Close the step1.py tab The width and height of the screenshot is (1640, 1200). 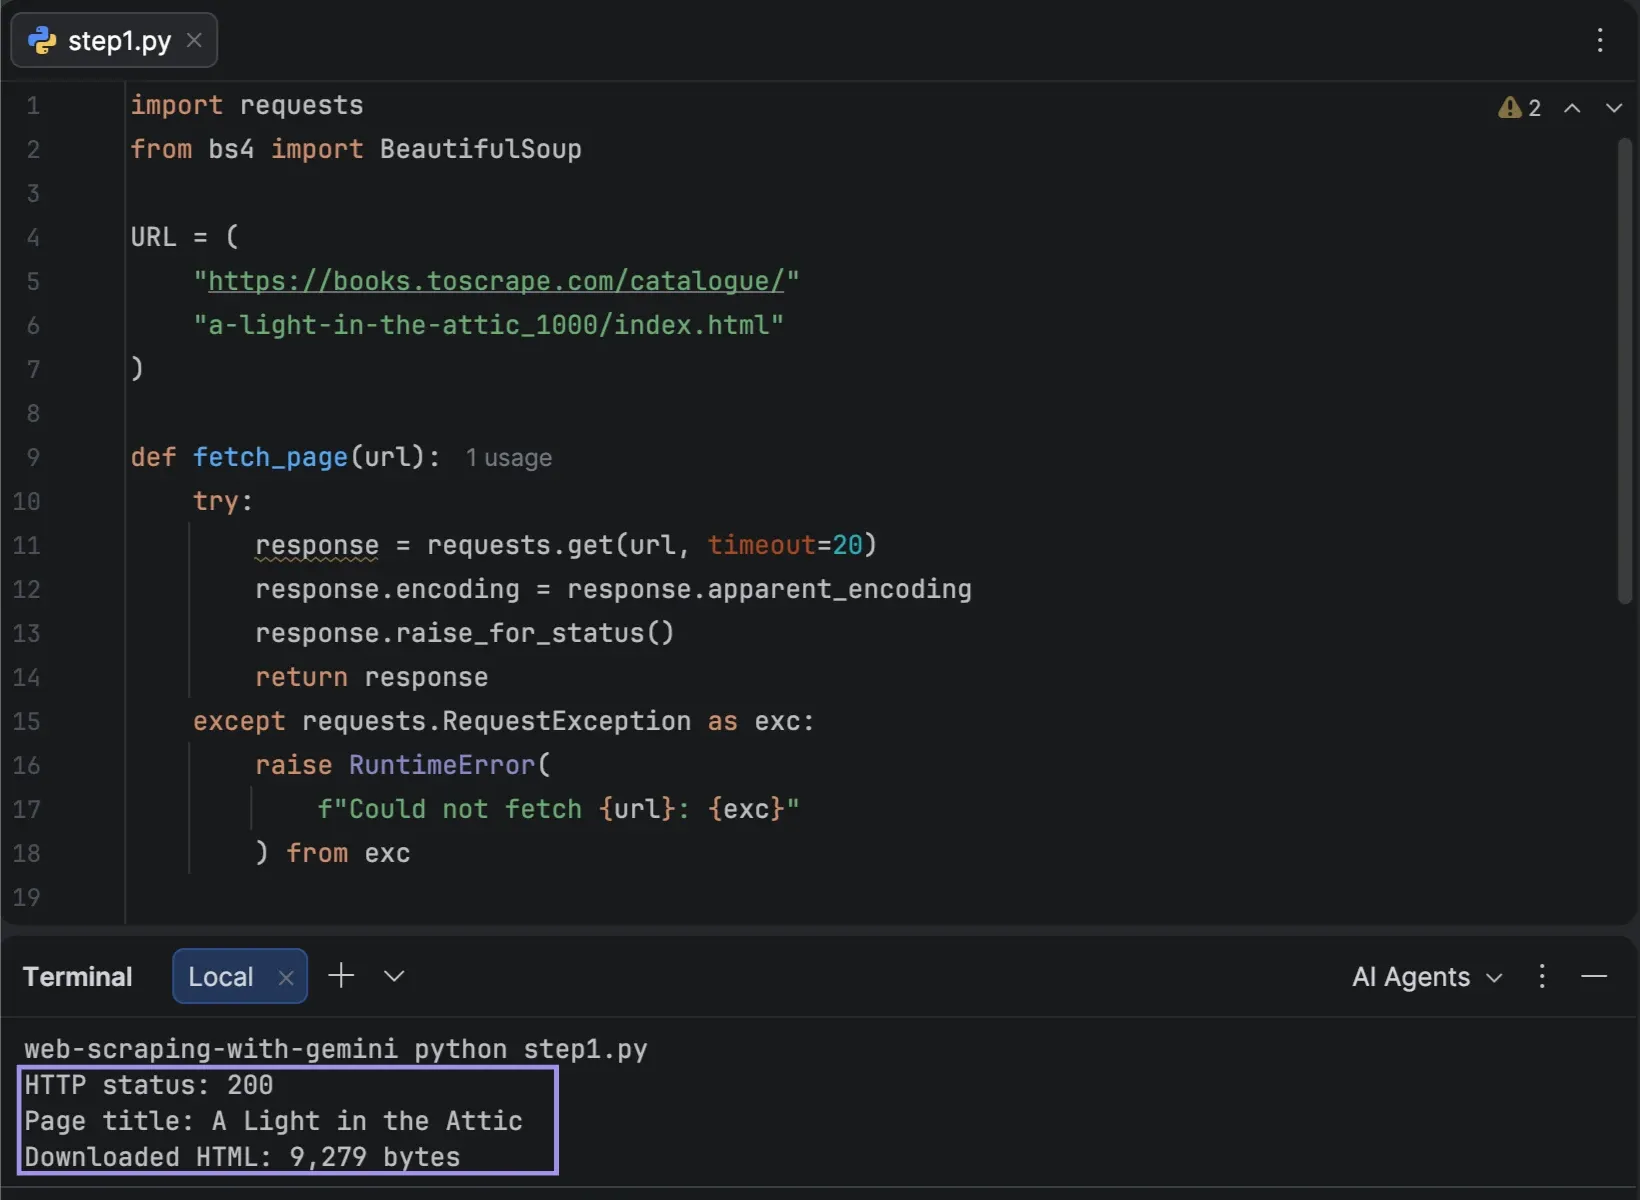coord(195,41)
